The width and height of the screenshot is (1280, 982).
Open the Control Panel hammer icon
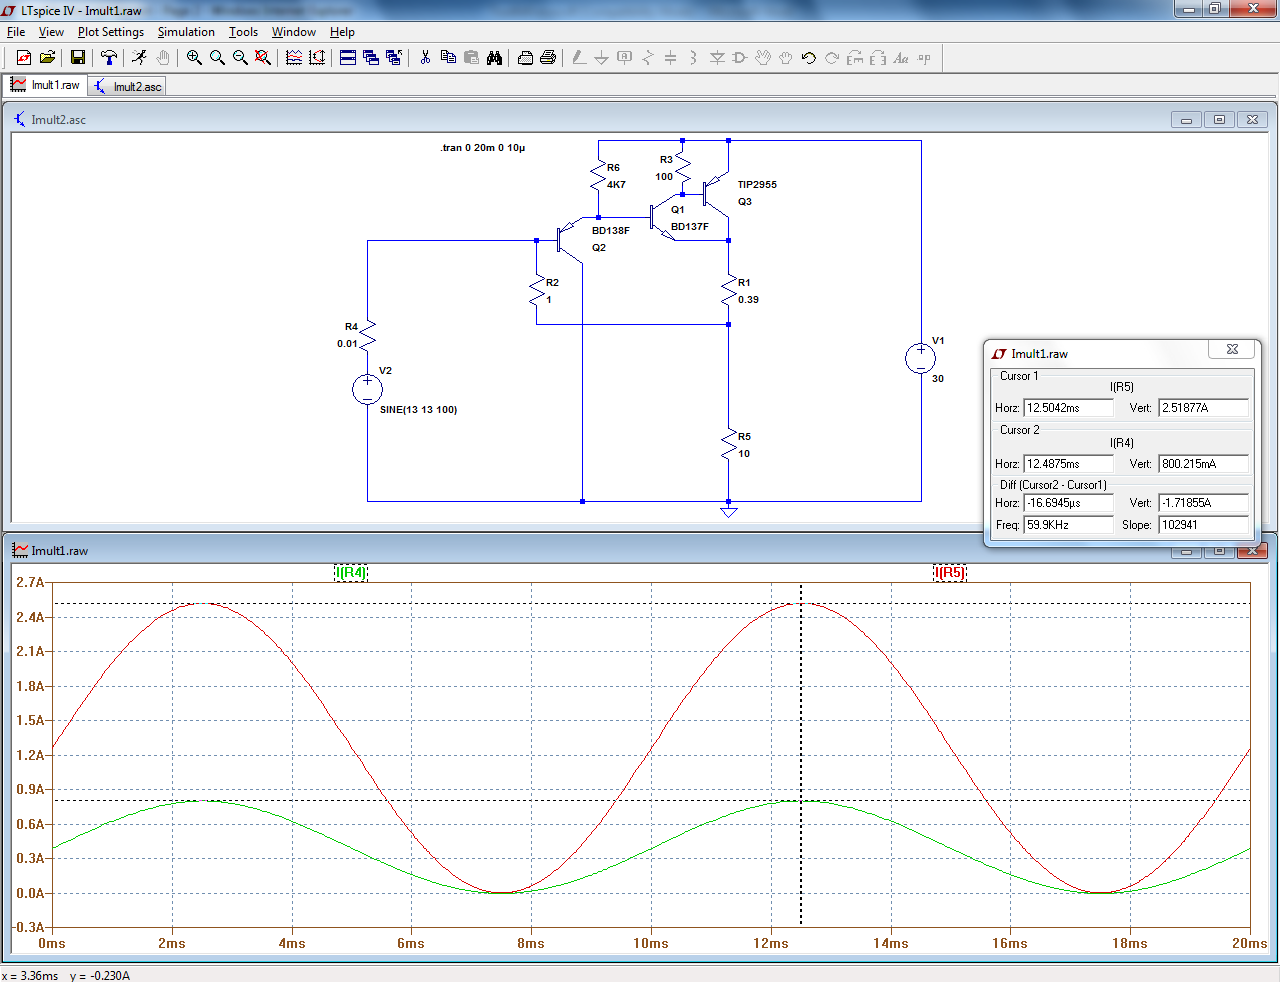(109, 58)
